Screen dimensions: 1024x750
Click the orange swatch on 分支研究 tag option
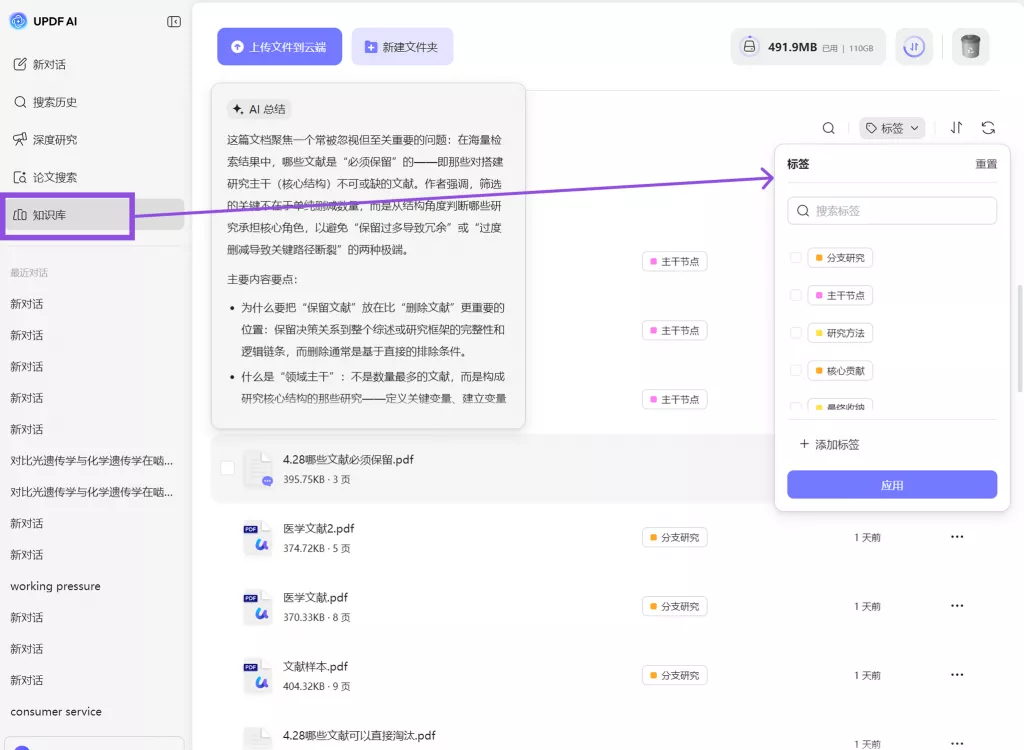pos(819,257)
